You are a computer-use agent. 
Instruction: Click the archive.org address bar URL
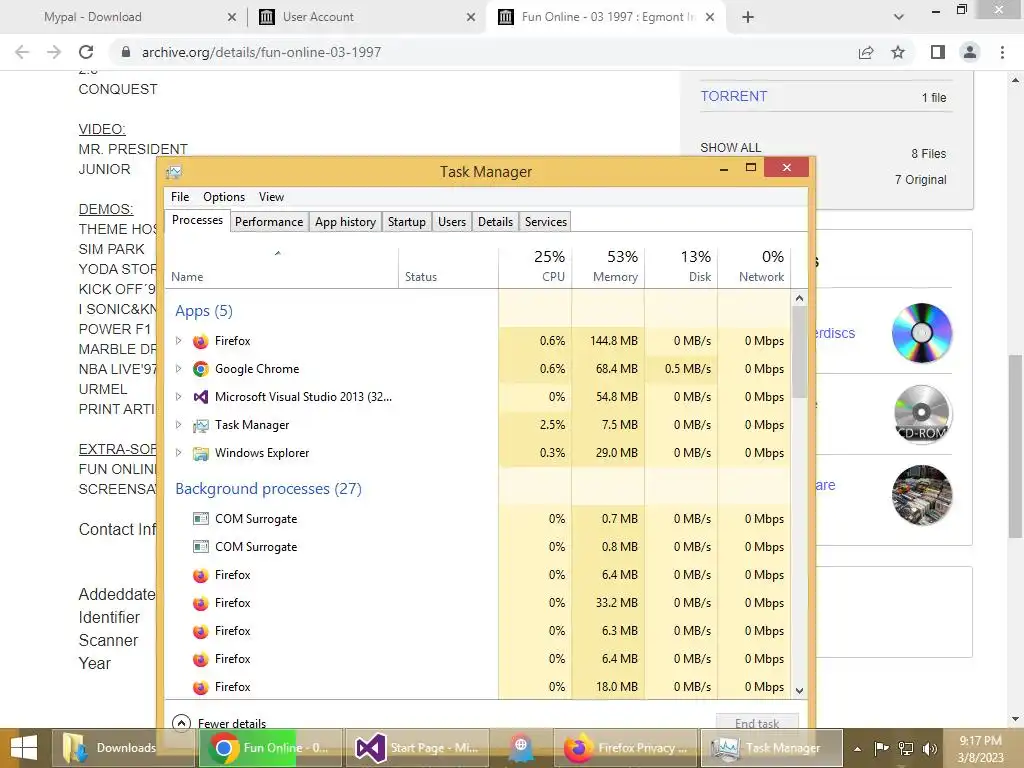pyautogui.click(x=261, y=52)
